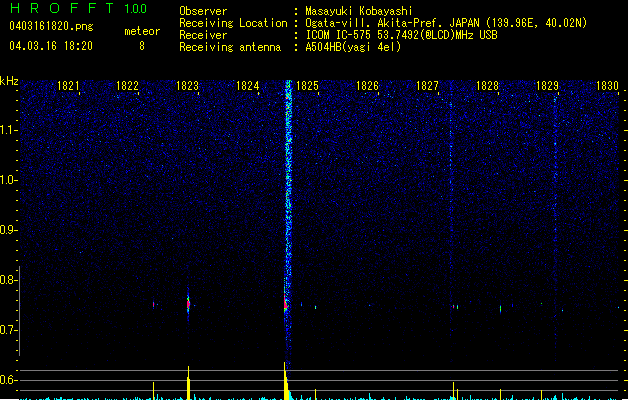This screenshot has width=629, height=400.
Task: Click the 1.0 kHz frequency axis label
Action: click(8, 180)
